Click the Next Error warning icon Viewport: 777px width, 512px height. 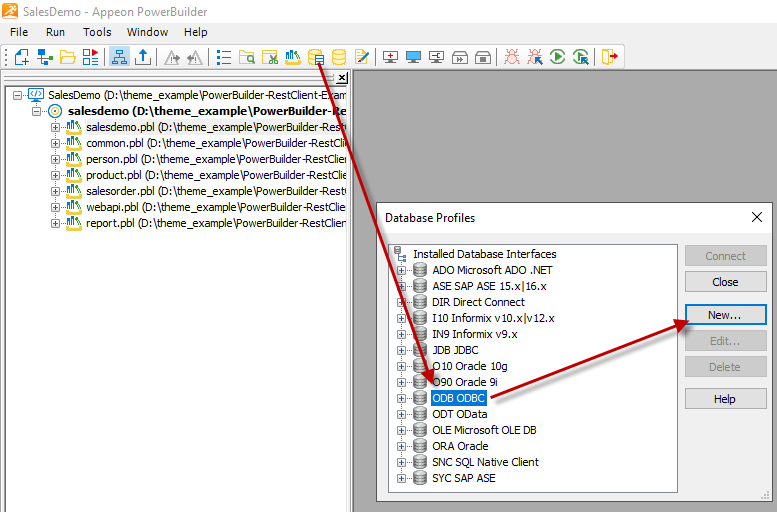(x=171, y=58)
